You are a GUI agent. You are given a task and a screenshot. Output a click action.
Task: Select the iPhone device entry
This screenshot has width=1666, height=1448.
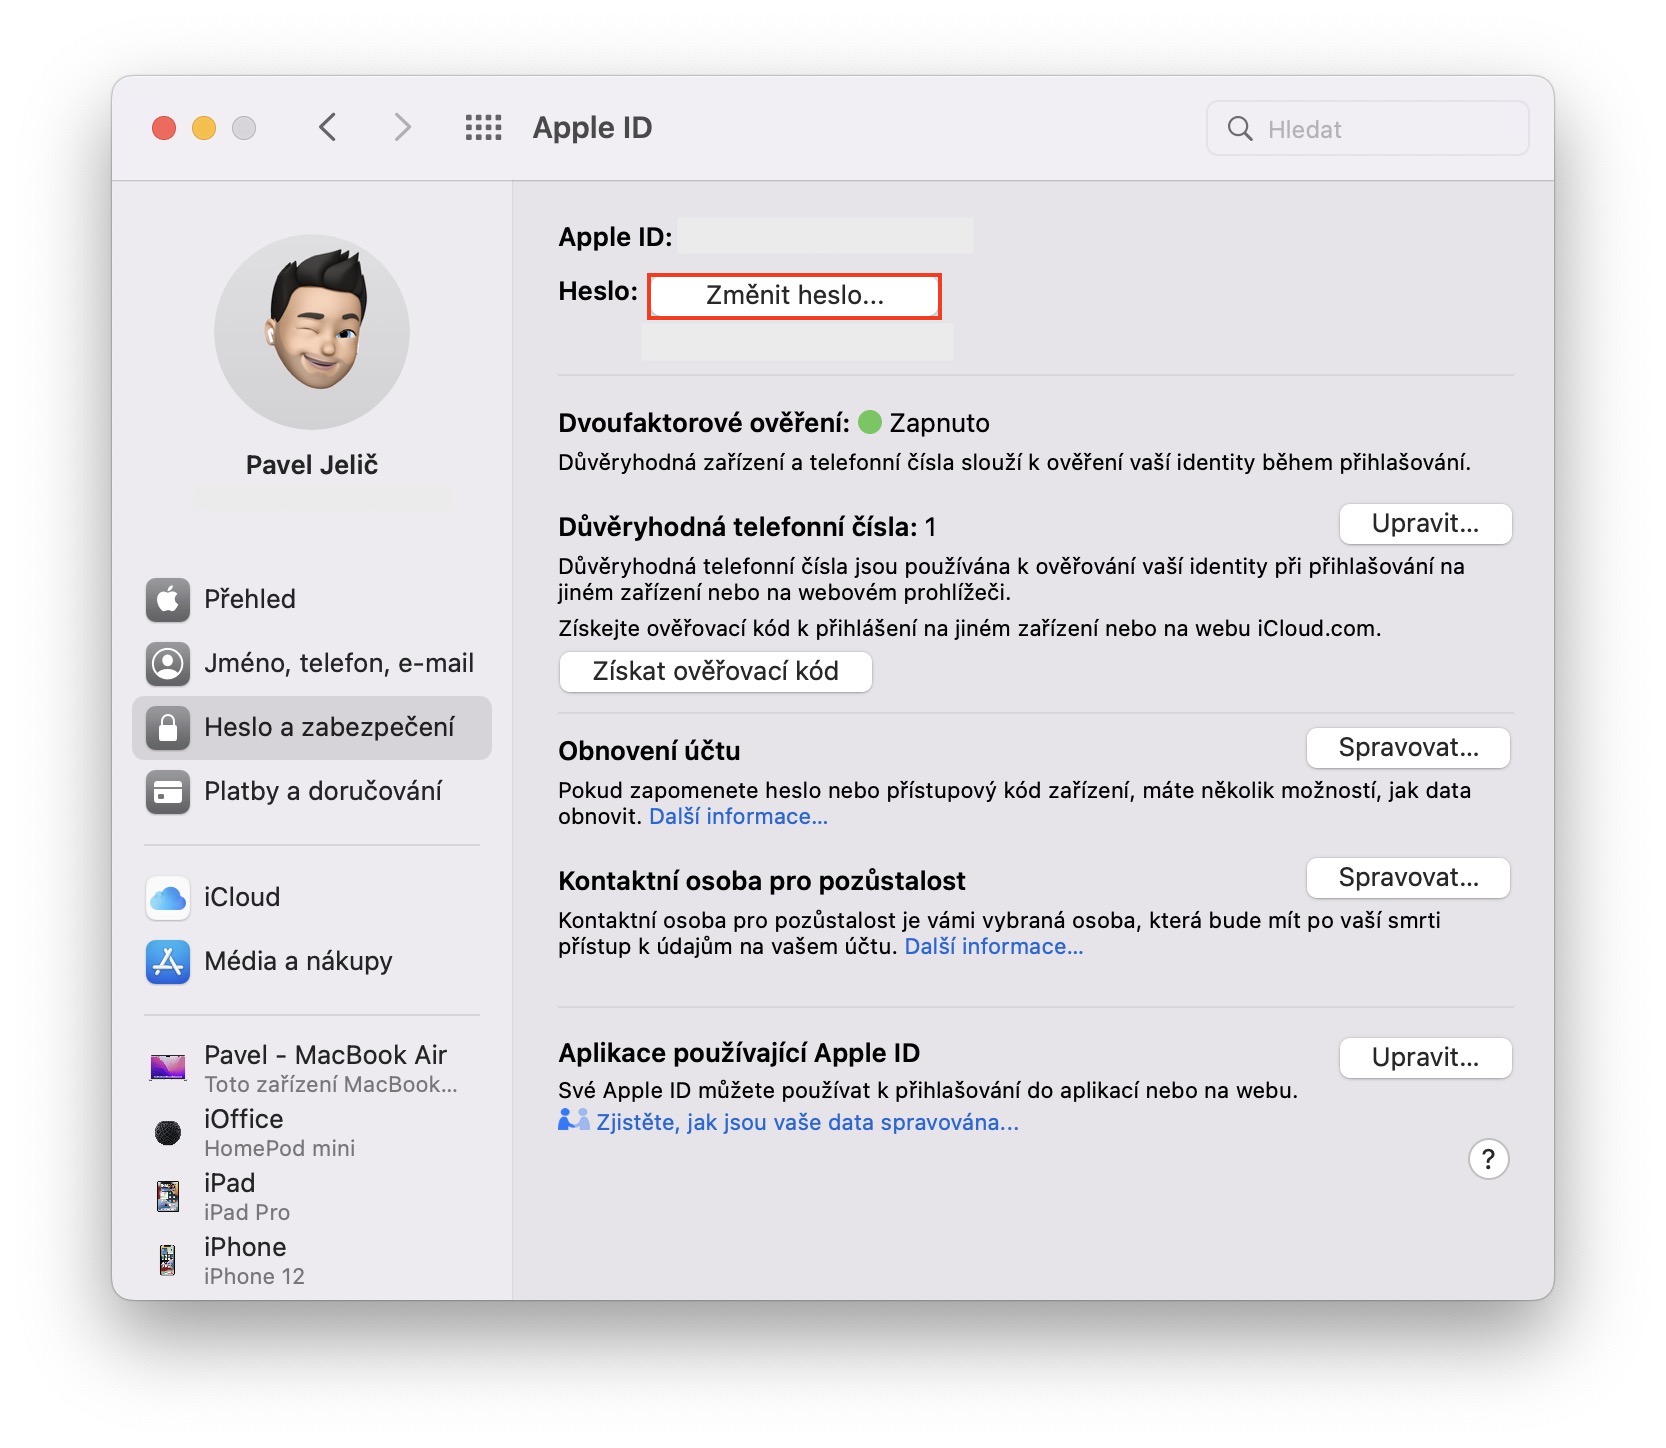coord(312,1260)
